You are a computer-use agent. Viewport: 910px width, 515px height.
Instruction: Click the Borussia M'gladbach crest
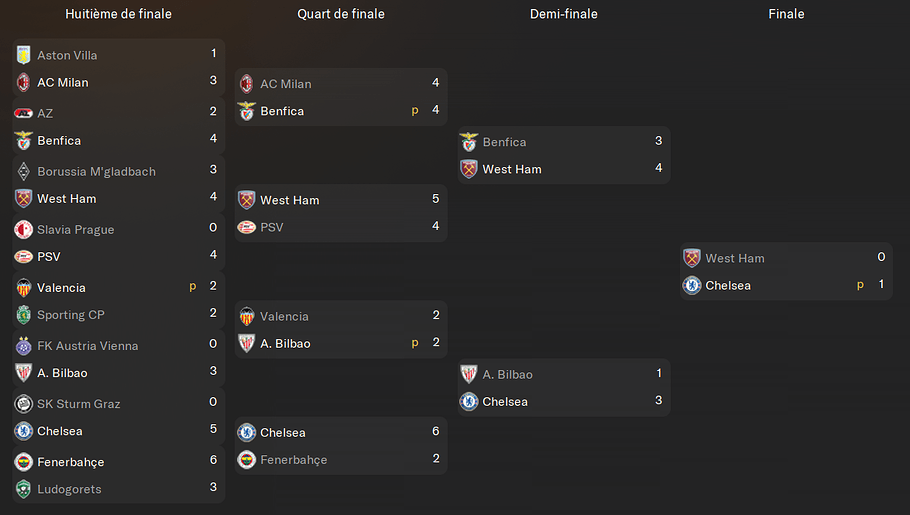24,171
